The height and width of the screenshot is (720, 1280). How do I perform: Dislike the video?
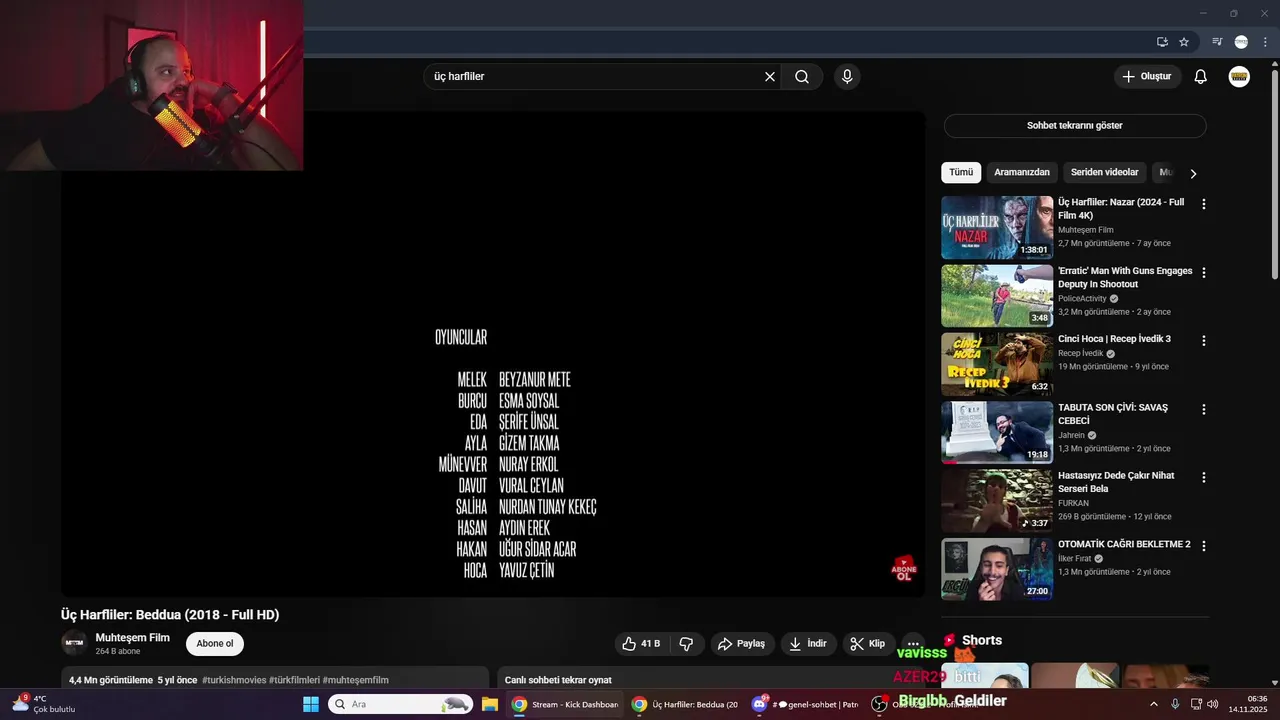(686, 644)
